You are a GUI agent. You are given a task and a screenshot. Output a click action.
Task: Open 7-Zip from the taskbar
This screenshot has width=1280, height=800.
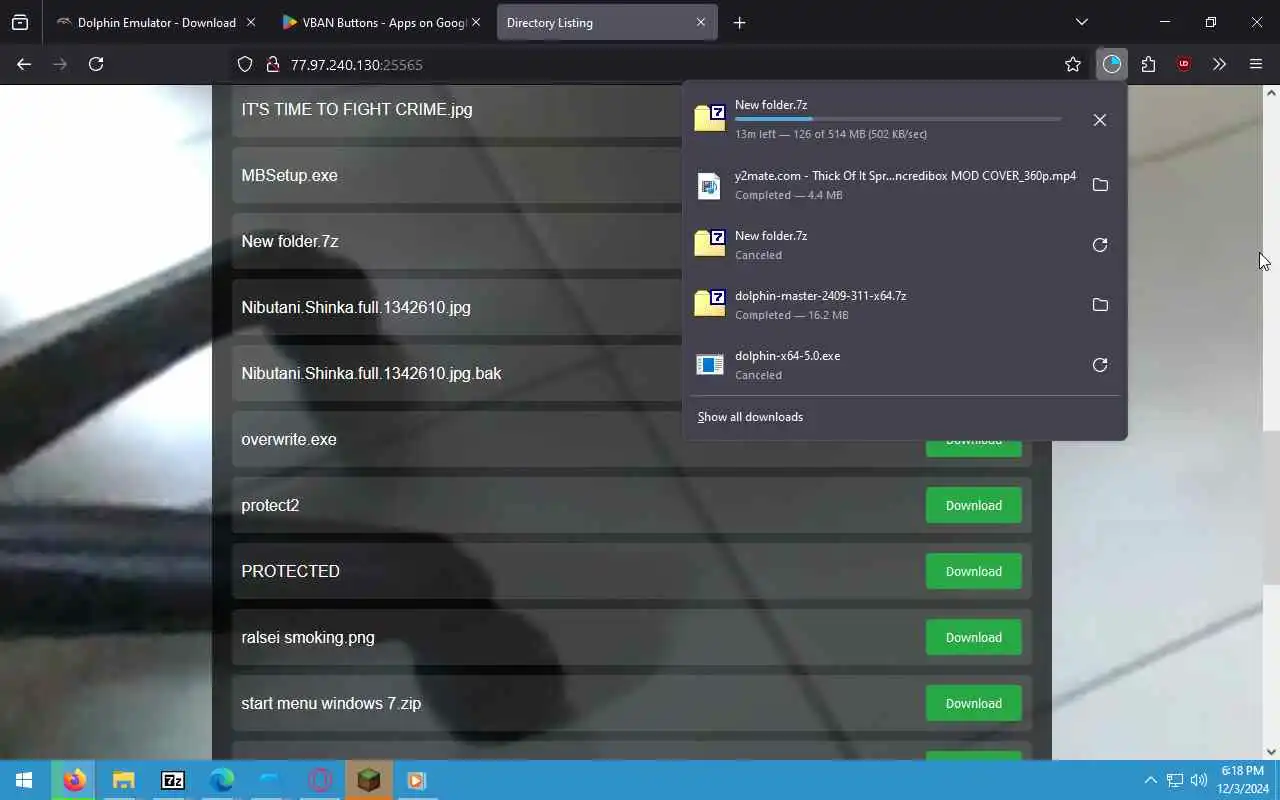point(172,780)
